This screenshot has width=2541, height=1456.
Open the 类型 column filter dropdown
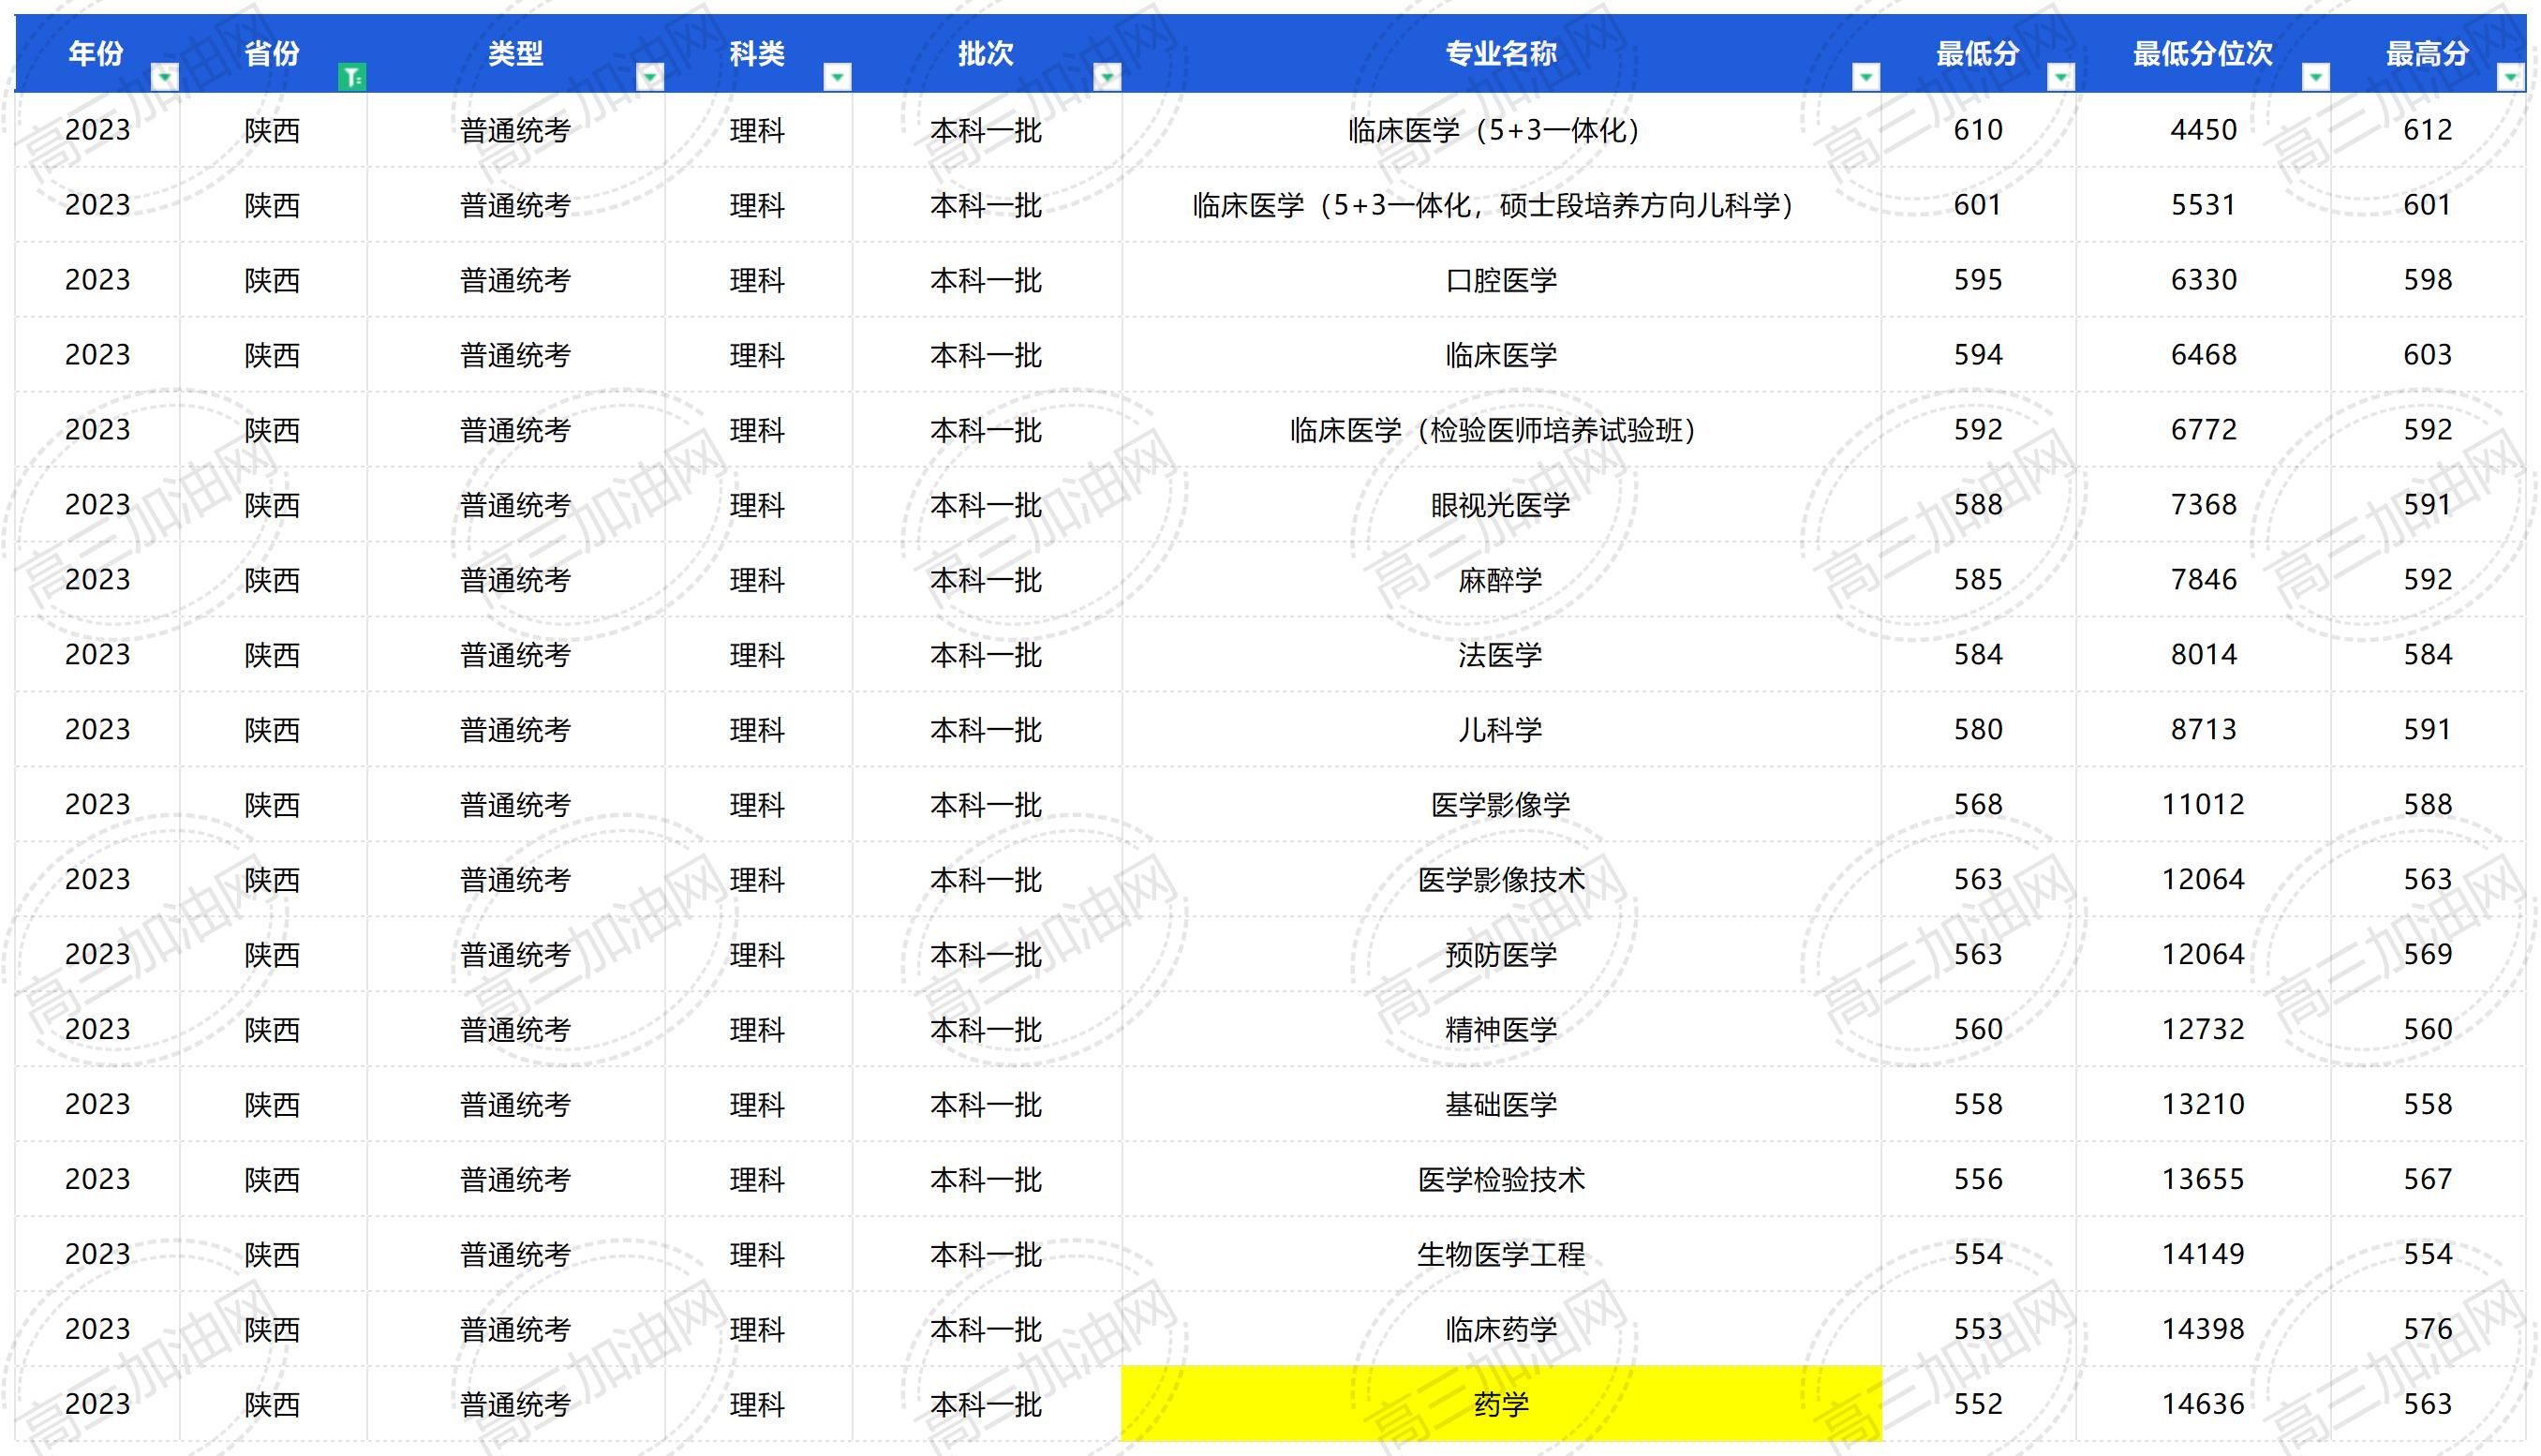click(x=650, y=77)
